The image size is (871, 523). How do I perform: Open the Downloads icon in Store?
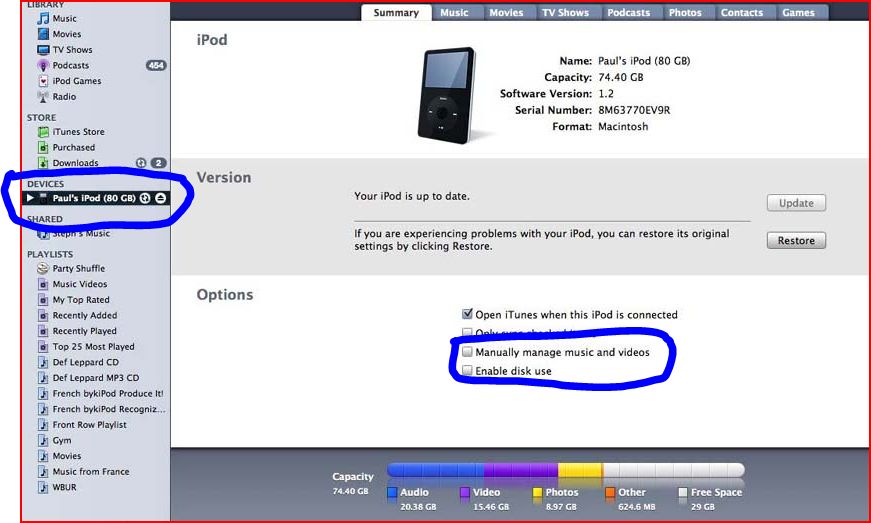[x=43, y=163]
